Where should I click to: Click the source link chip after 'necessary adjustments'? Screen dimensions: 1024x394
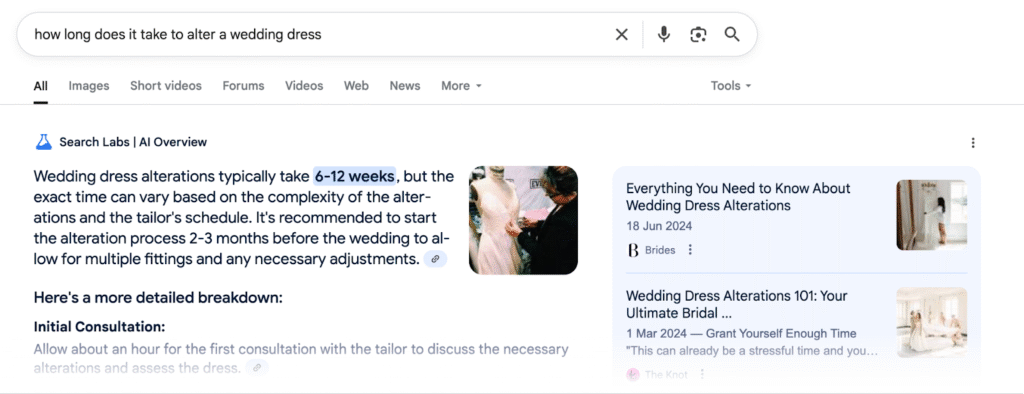[436, 259]
